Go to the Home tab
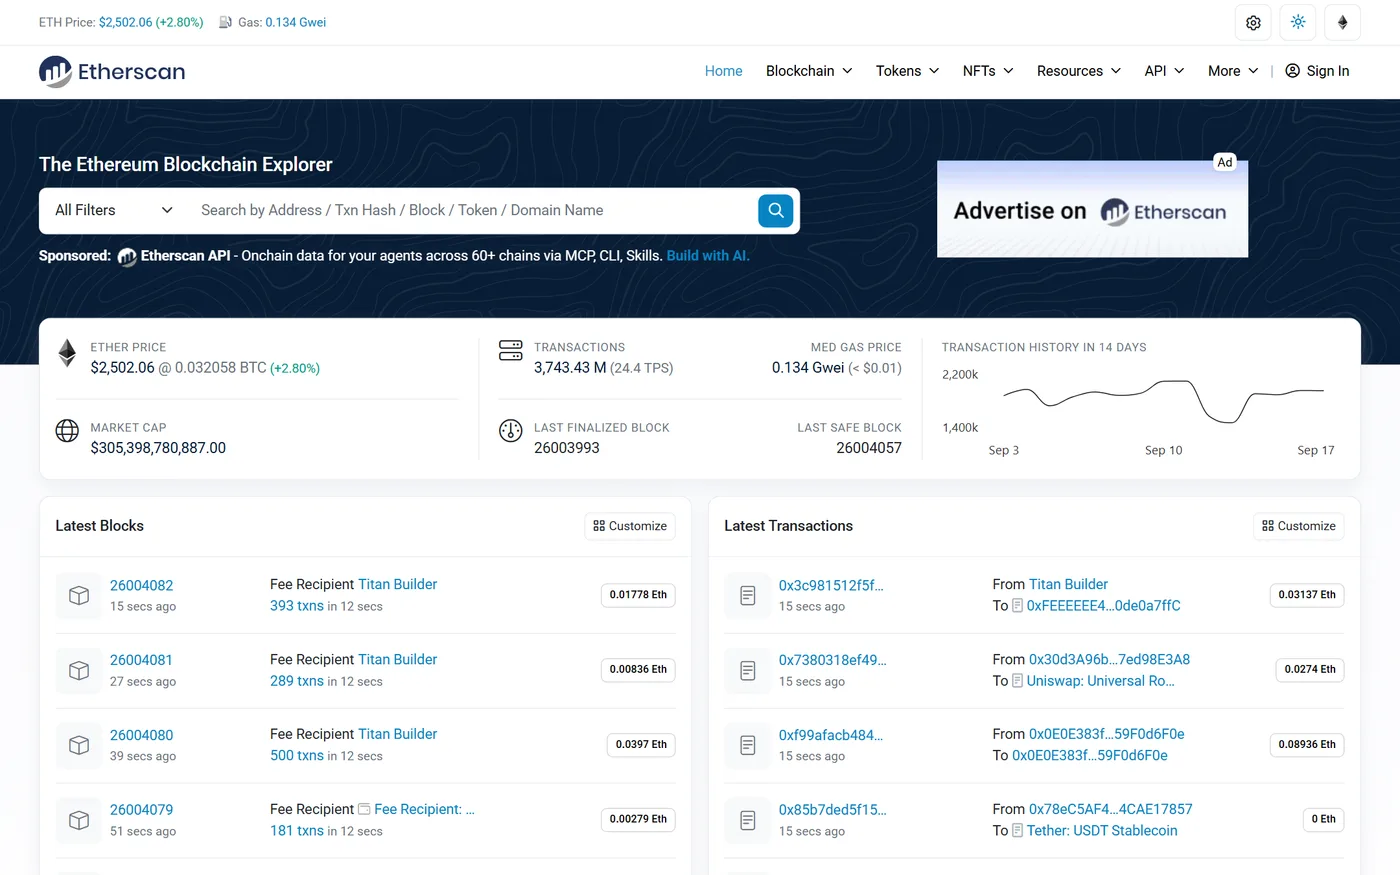The image size is (1400, 875). [x=724, y=71]
